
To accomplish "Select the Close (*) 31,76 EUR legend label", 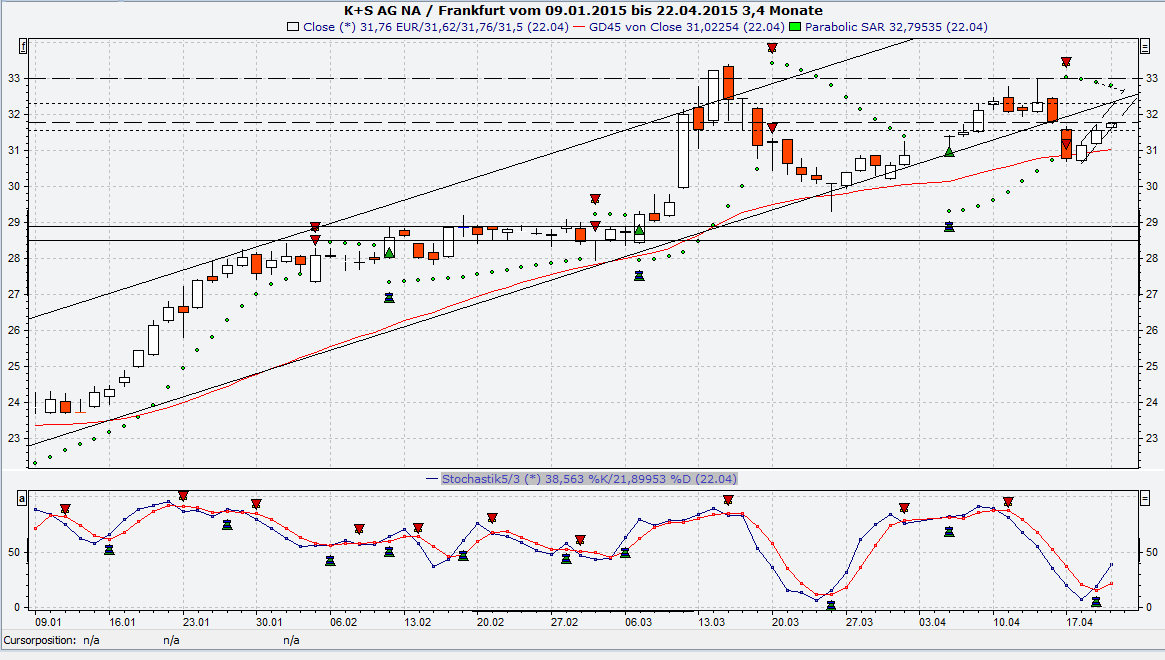I will 435,27.
